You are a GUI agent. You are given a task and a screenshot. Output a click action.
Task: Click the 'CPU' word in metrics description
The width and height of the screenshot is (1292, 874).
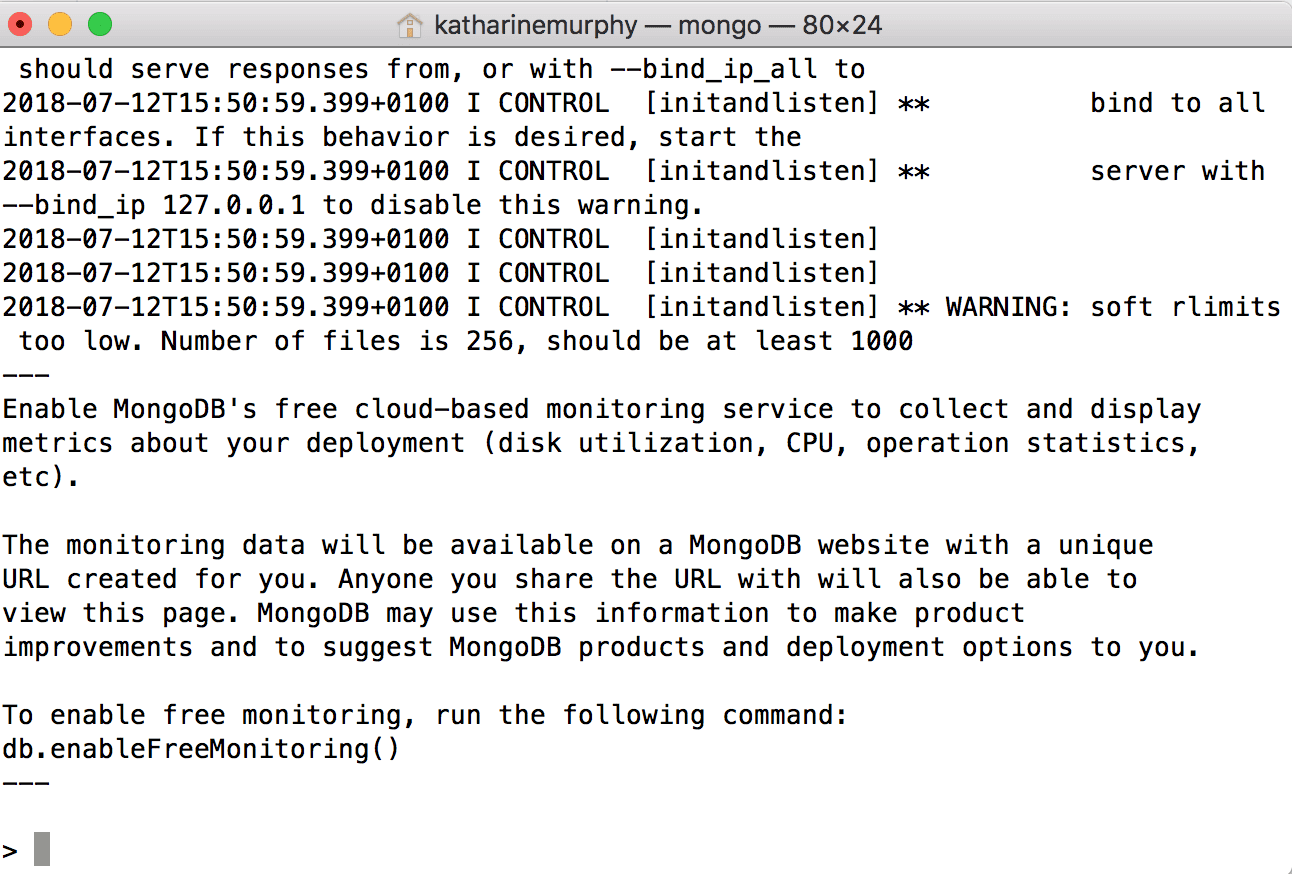coord(809,442)
